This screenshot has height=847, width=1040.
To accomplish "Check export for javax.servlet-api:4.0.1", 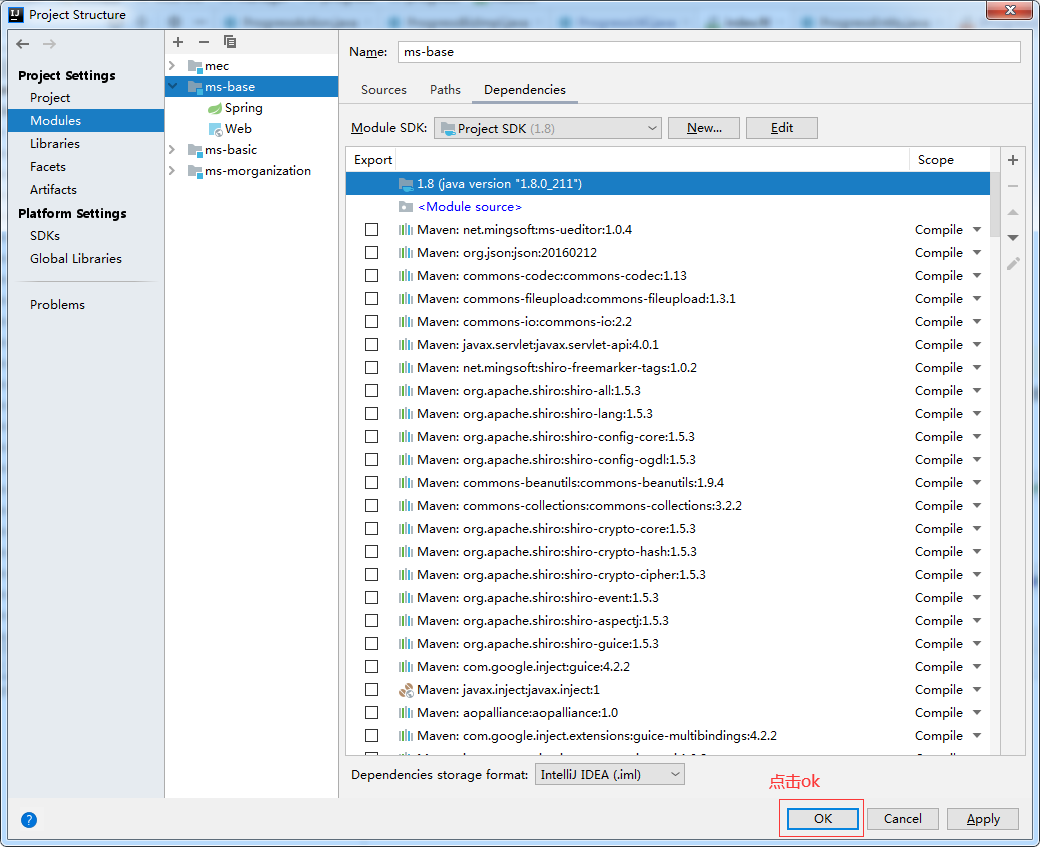I will click(371, 344).
